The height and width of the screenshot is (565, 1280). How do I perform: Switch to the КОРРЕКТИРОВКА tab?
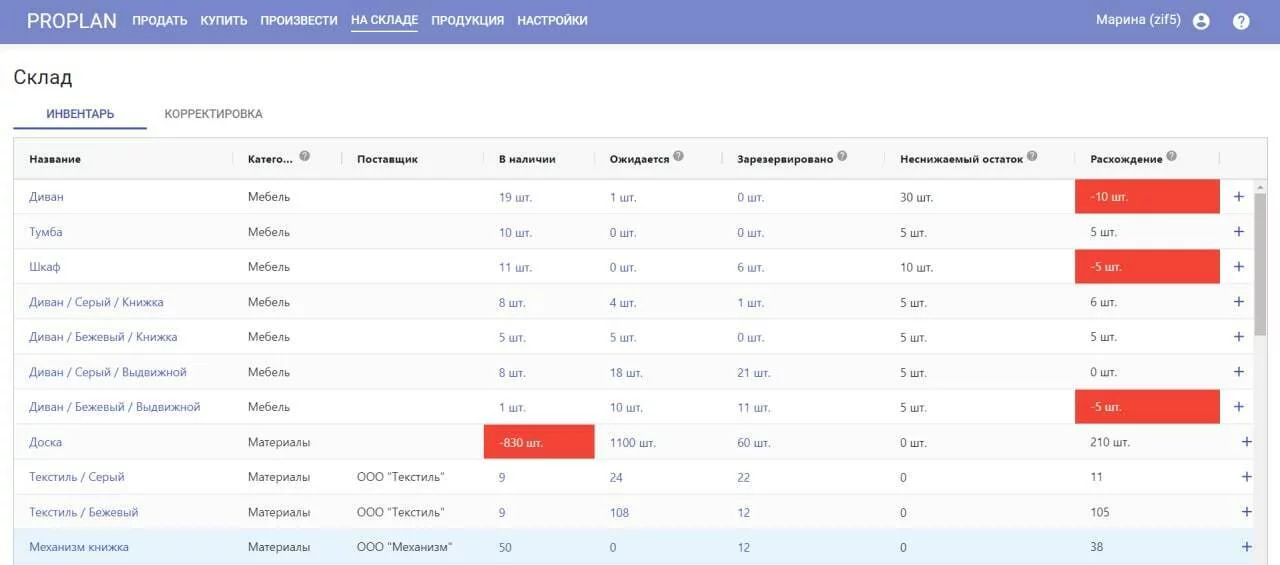(214, 114)
